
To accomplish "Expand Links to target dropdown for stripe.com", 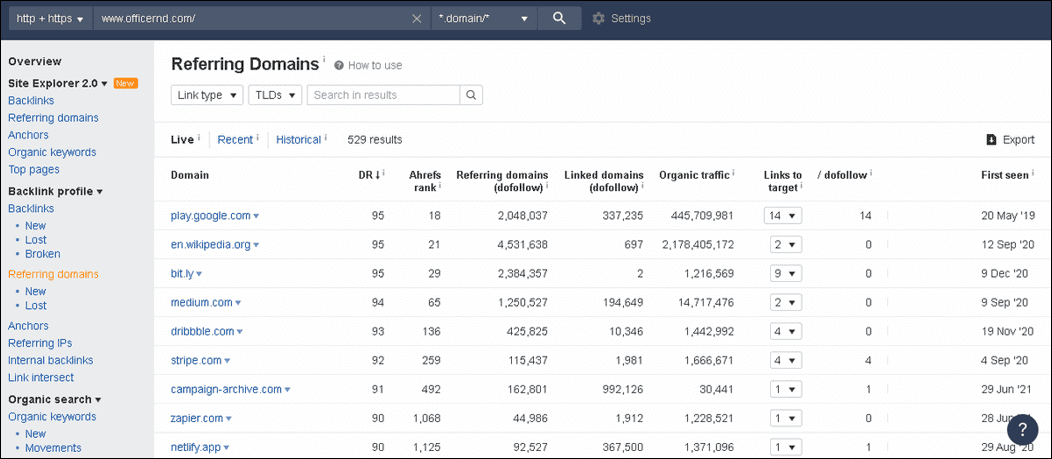I will (786, 360).
